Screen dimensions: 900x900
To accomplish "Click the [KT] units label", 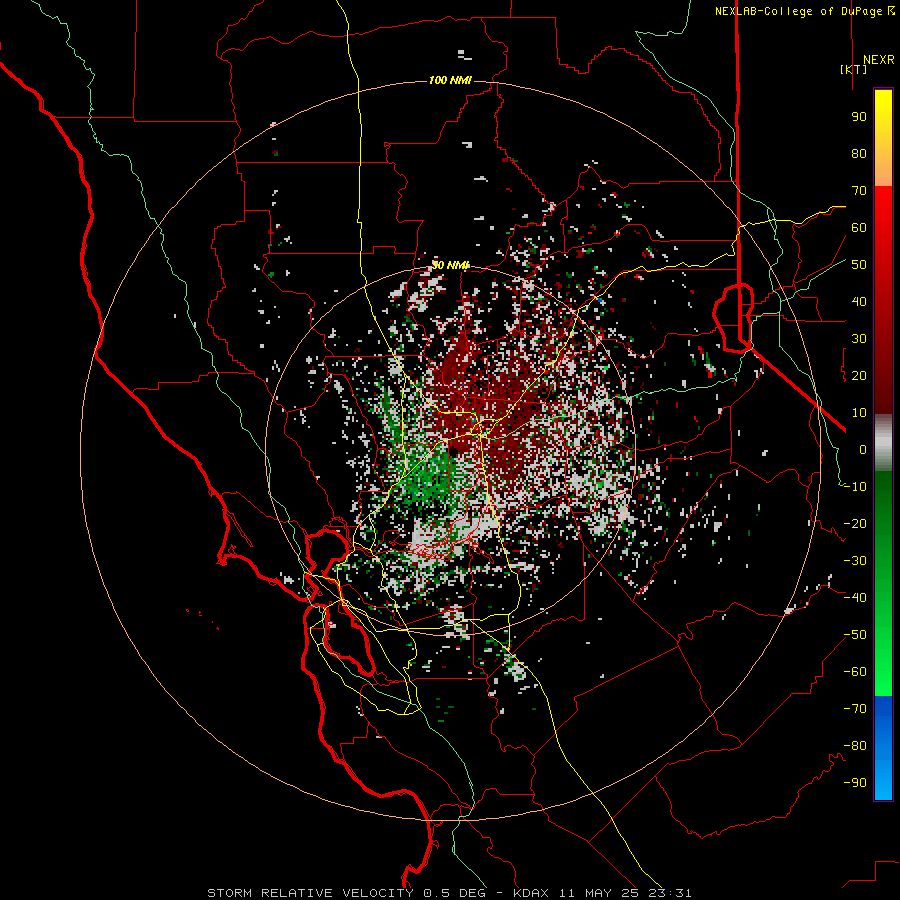I will [853, 69].
